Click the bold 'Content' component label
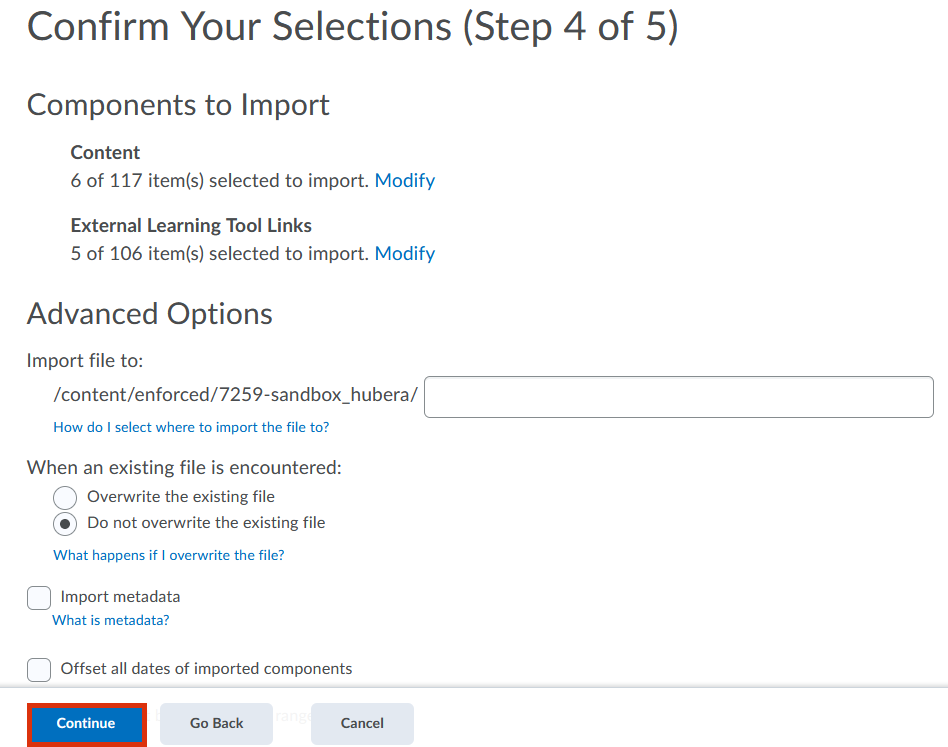This screenshot has width=948, height=747. click(x=105, y=153)
